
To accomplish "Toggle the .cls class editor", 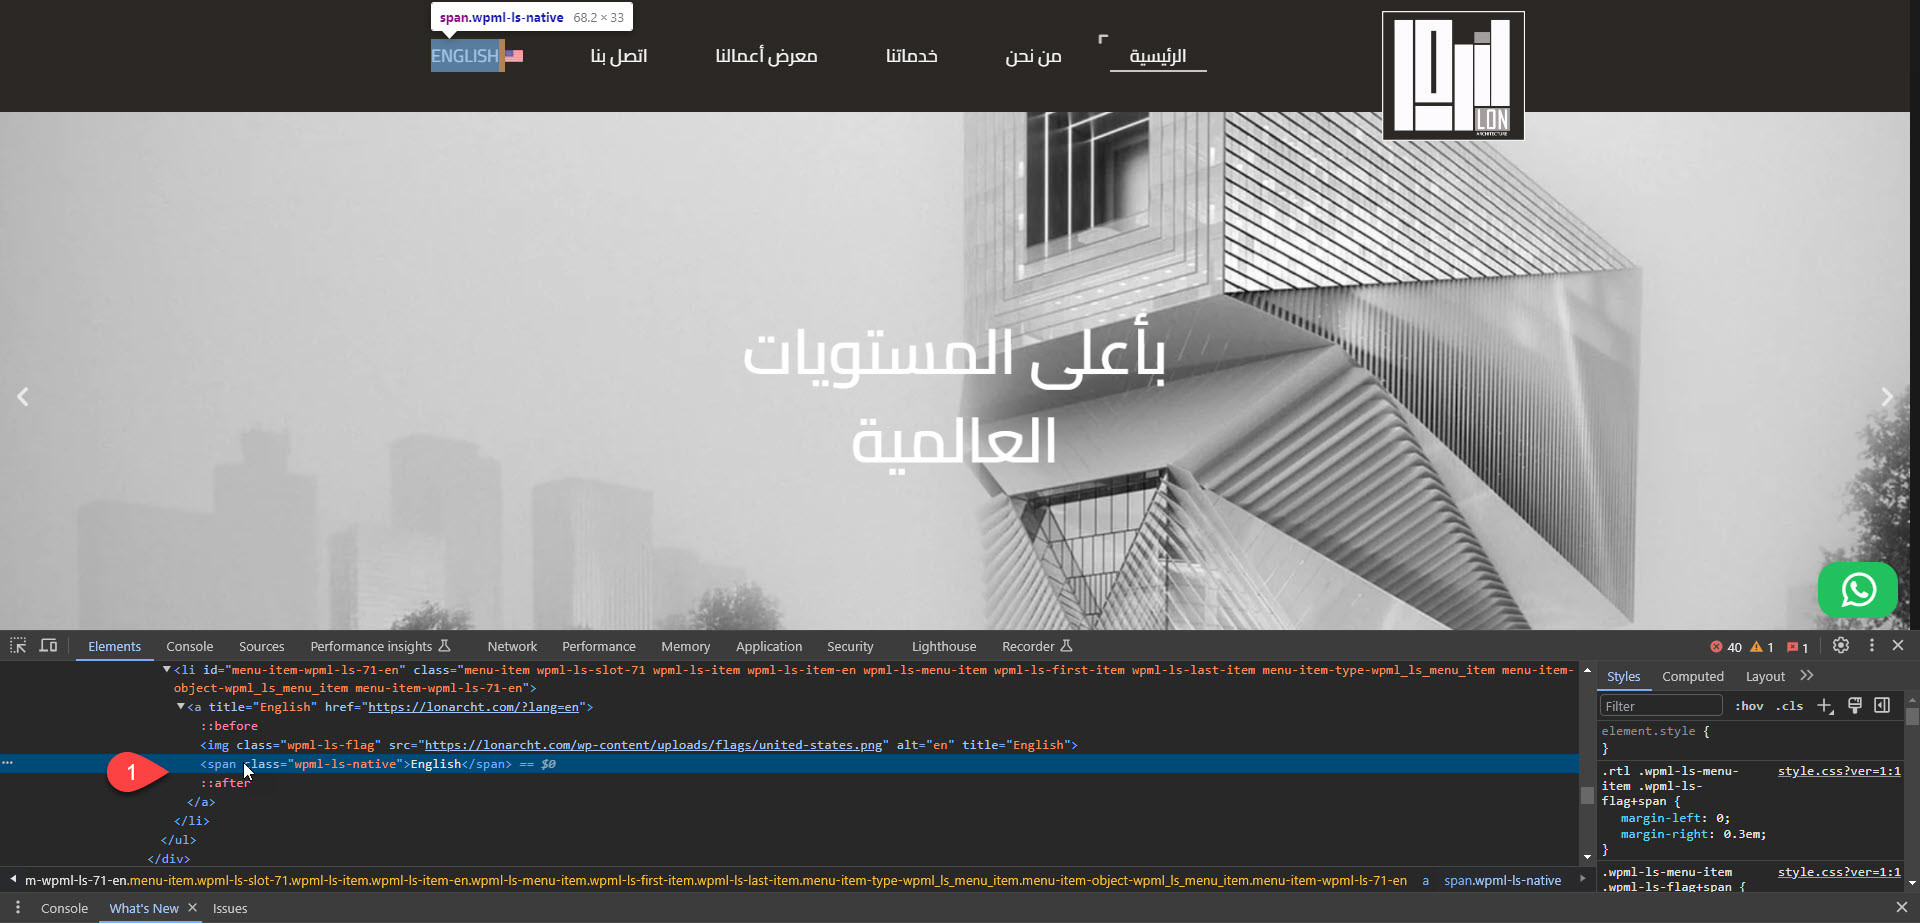I will click(x=1789, y=706).
